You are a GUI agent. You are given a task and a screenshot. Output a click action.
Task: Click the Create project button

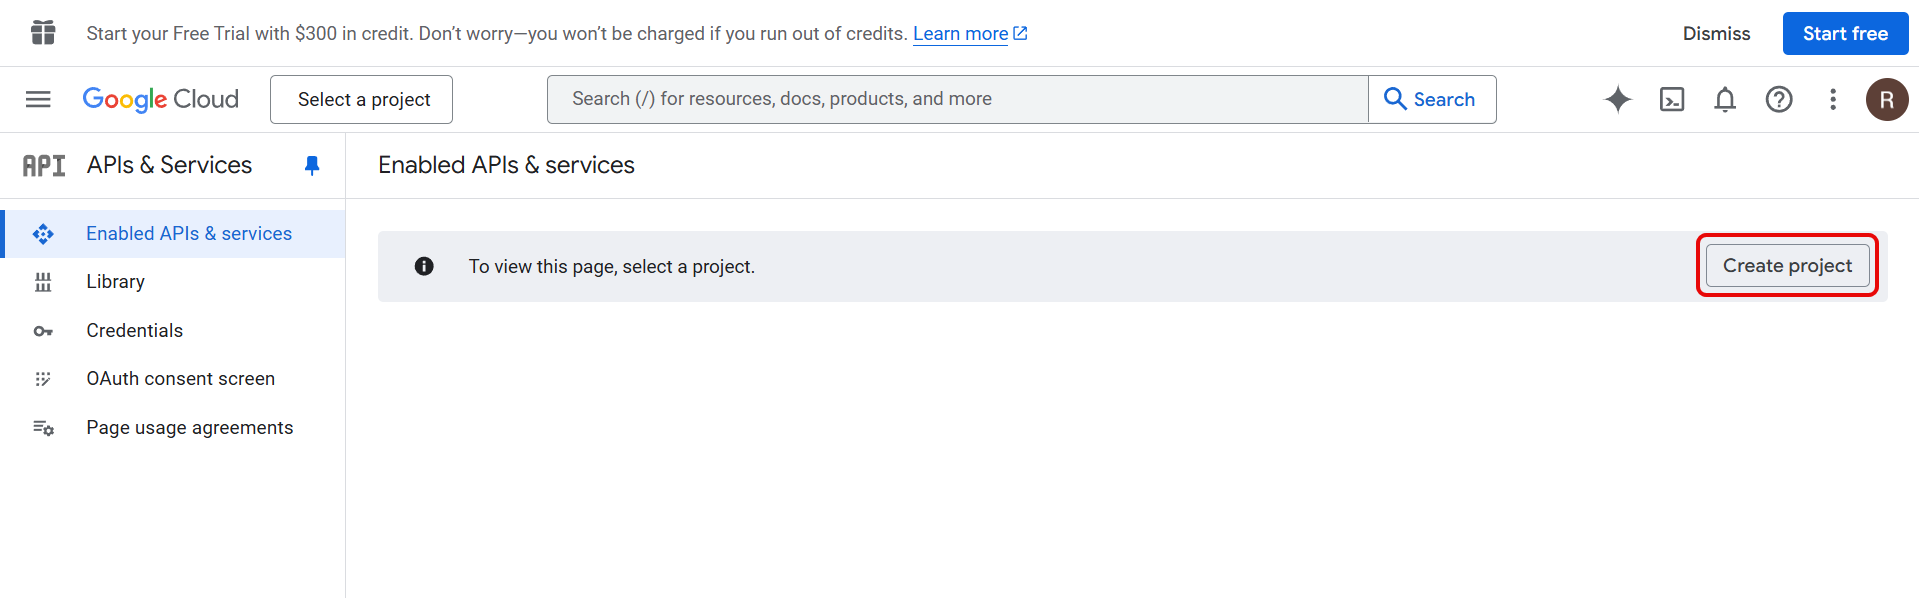pos(1786,265)
